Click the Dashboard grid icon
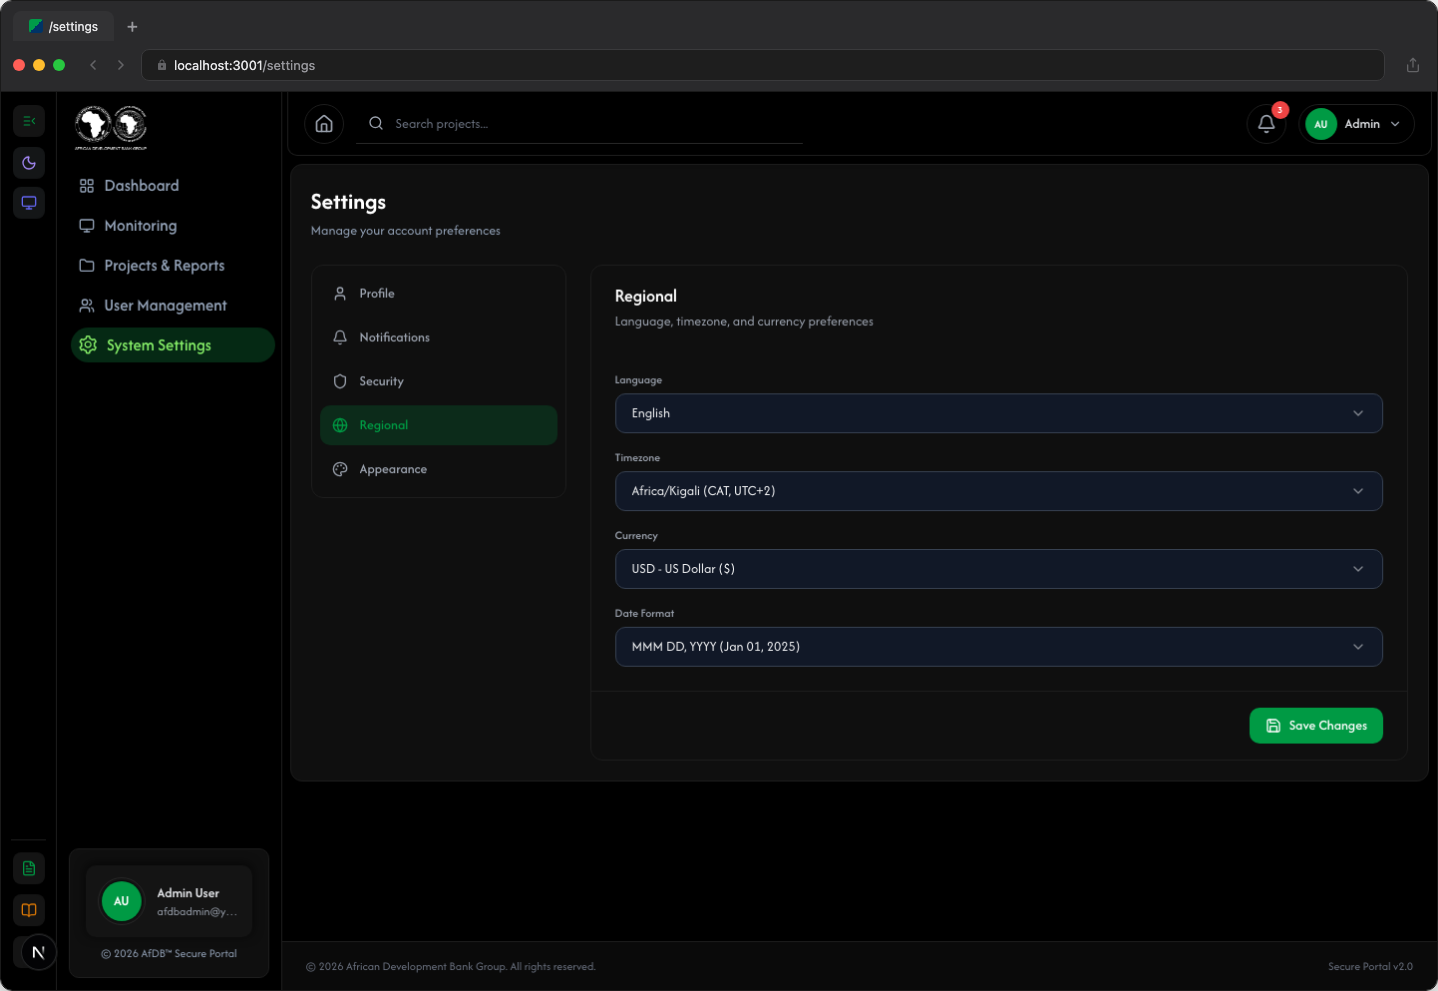Viewport: 1438px width, 991px height. pos(87,186)
